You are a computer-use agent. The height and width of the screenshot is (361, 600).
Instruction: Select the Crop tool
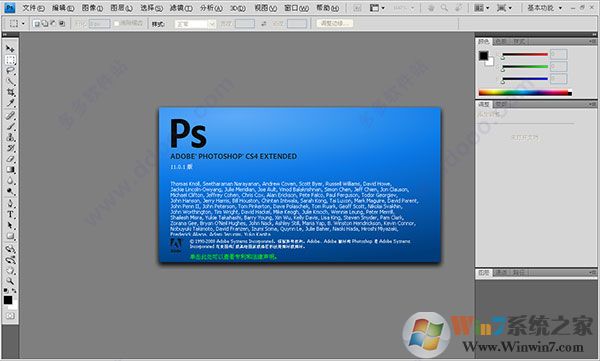[x=10, y=92]
